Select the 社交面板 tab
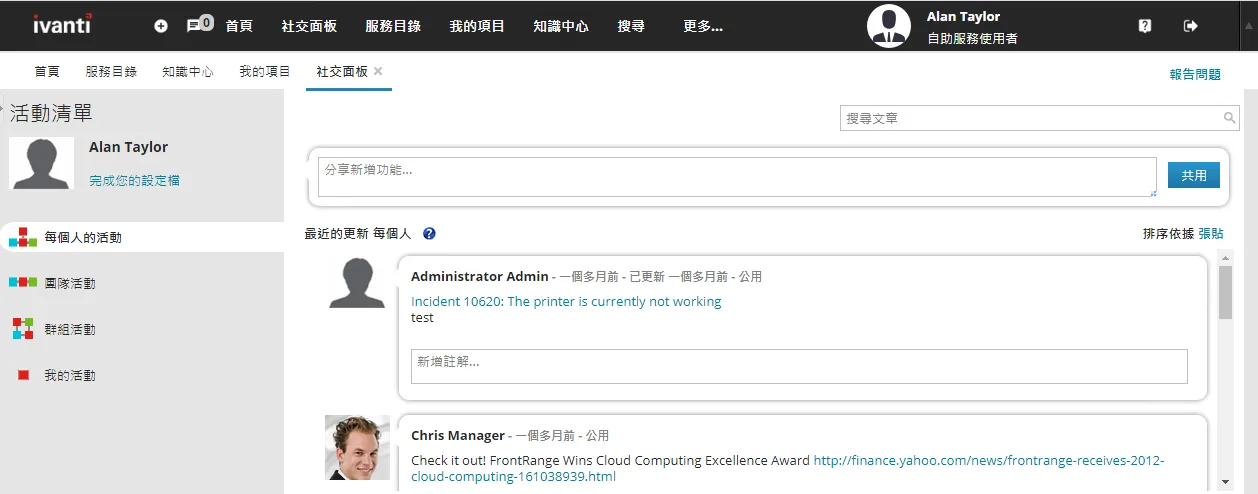1258x494 pixels. (x=342, y=72)
